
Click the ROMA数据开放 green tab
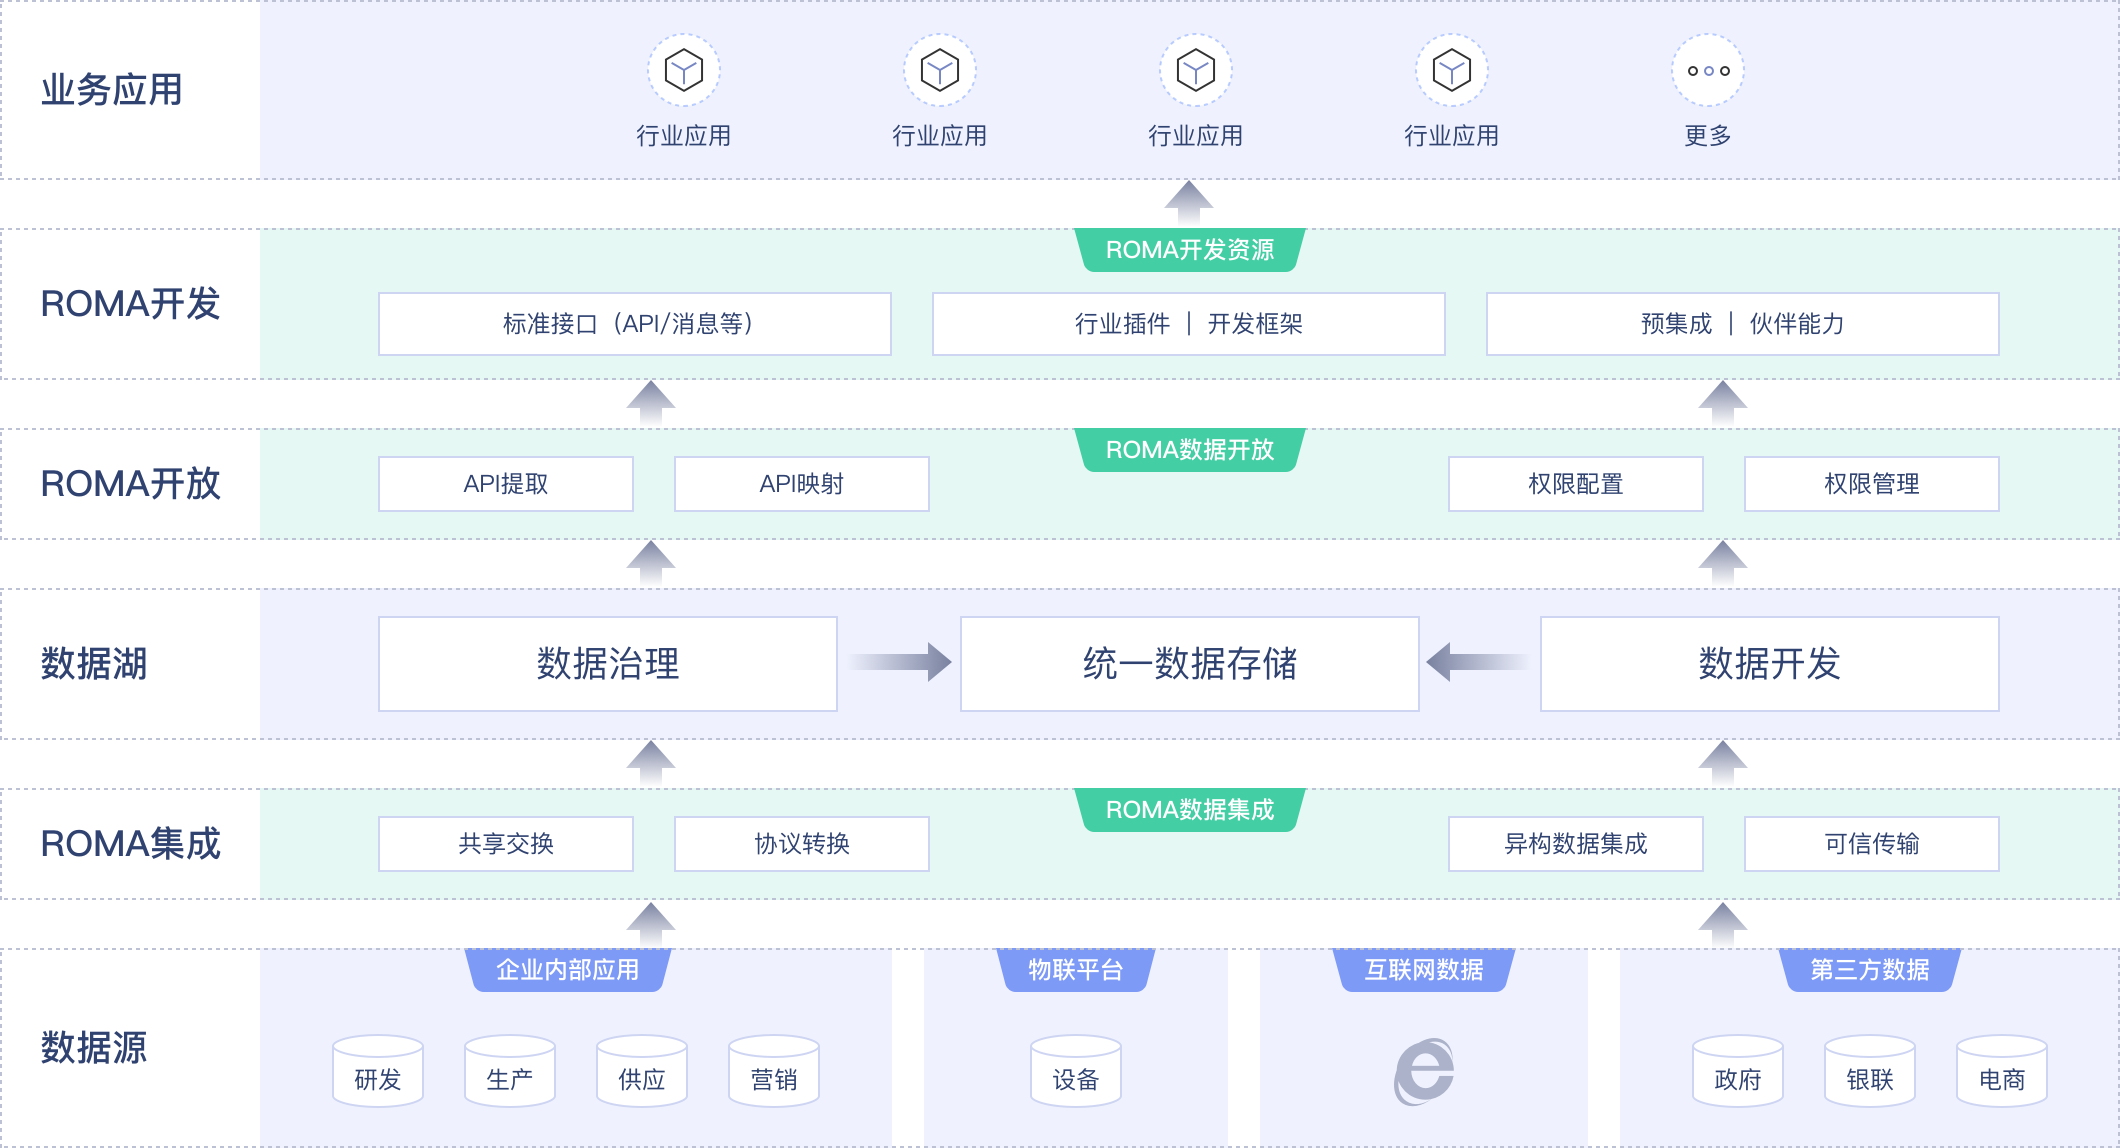click(1190, 450)
